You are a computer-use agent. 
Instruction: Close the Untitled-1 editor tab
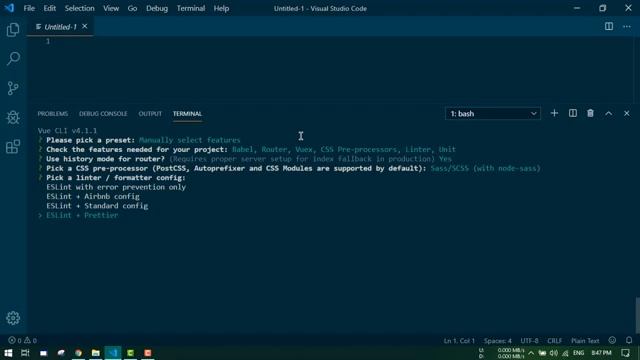coord(84,27)
